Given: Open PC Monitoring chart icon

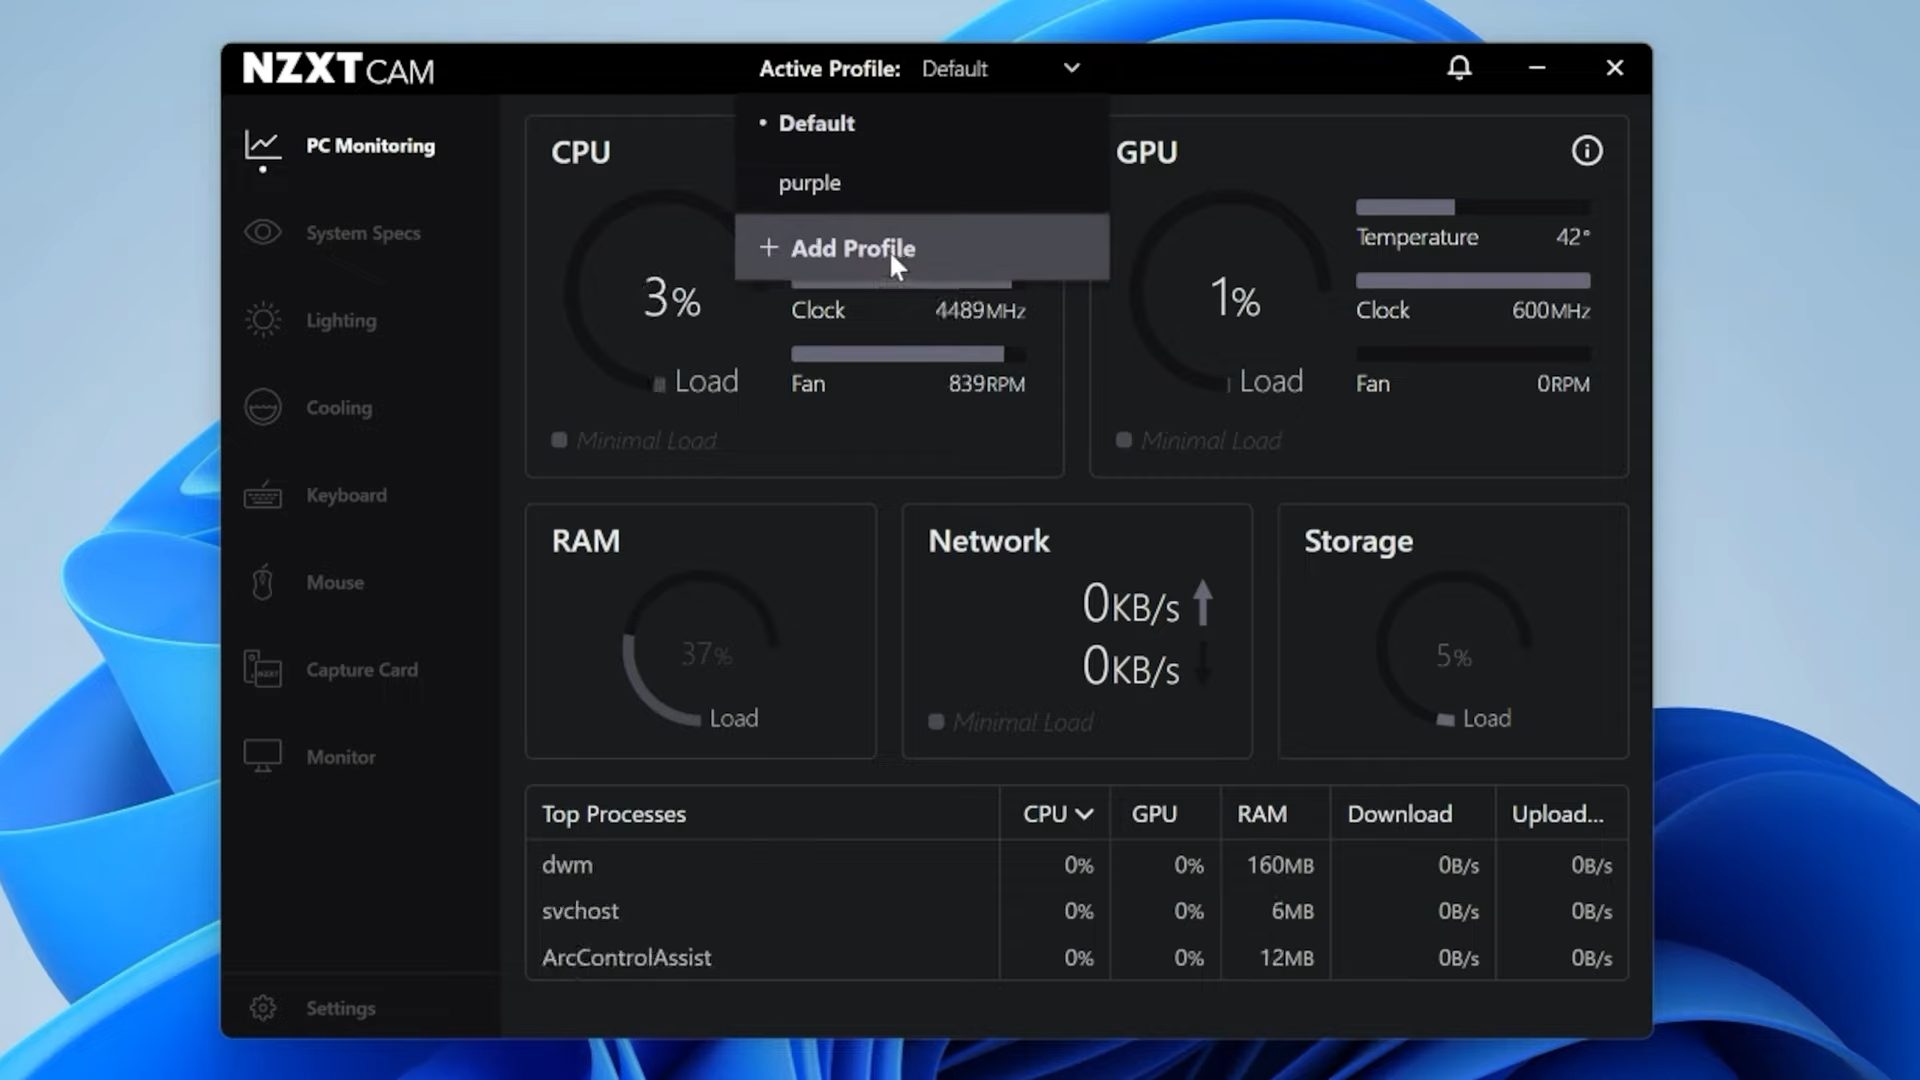Looking at the screenshot, I should [263, 146].
